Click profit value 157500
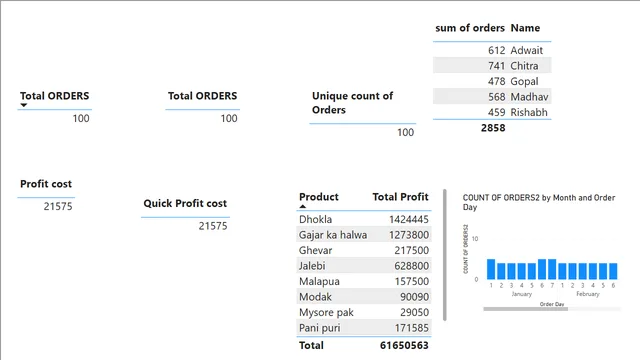 pos(411,281)
